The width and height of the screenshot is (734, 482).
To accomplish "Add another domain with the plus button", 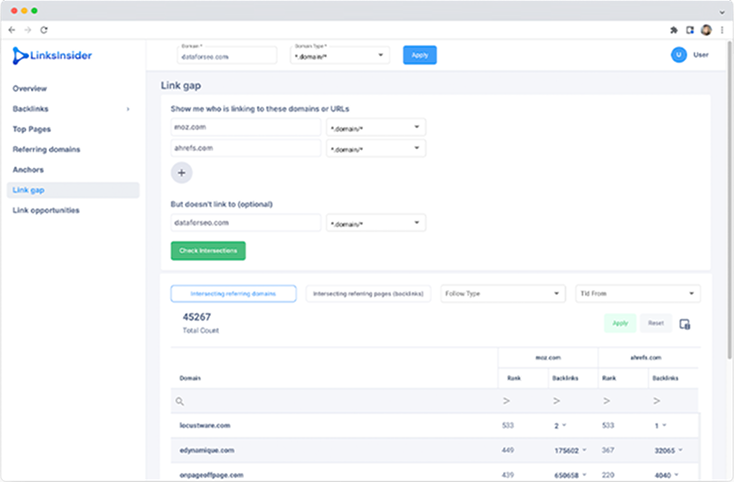I will pyautogui.click(x=182, y=173).
